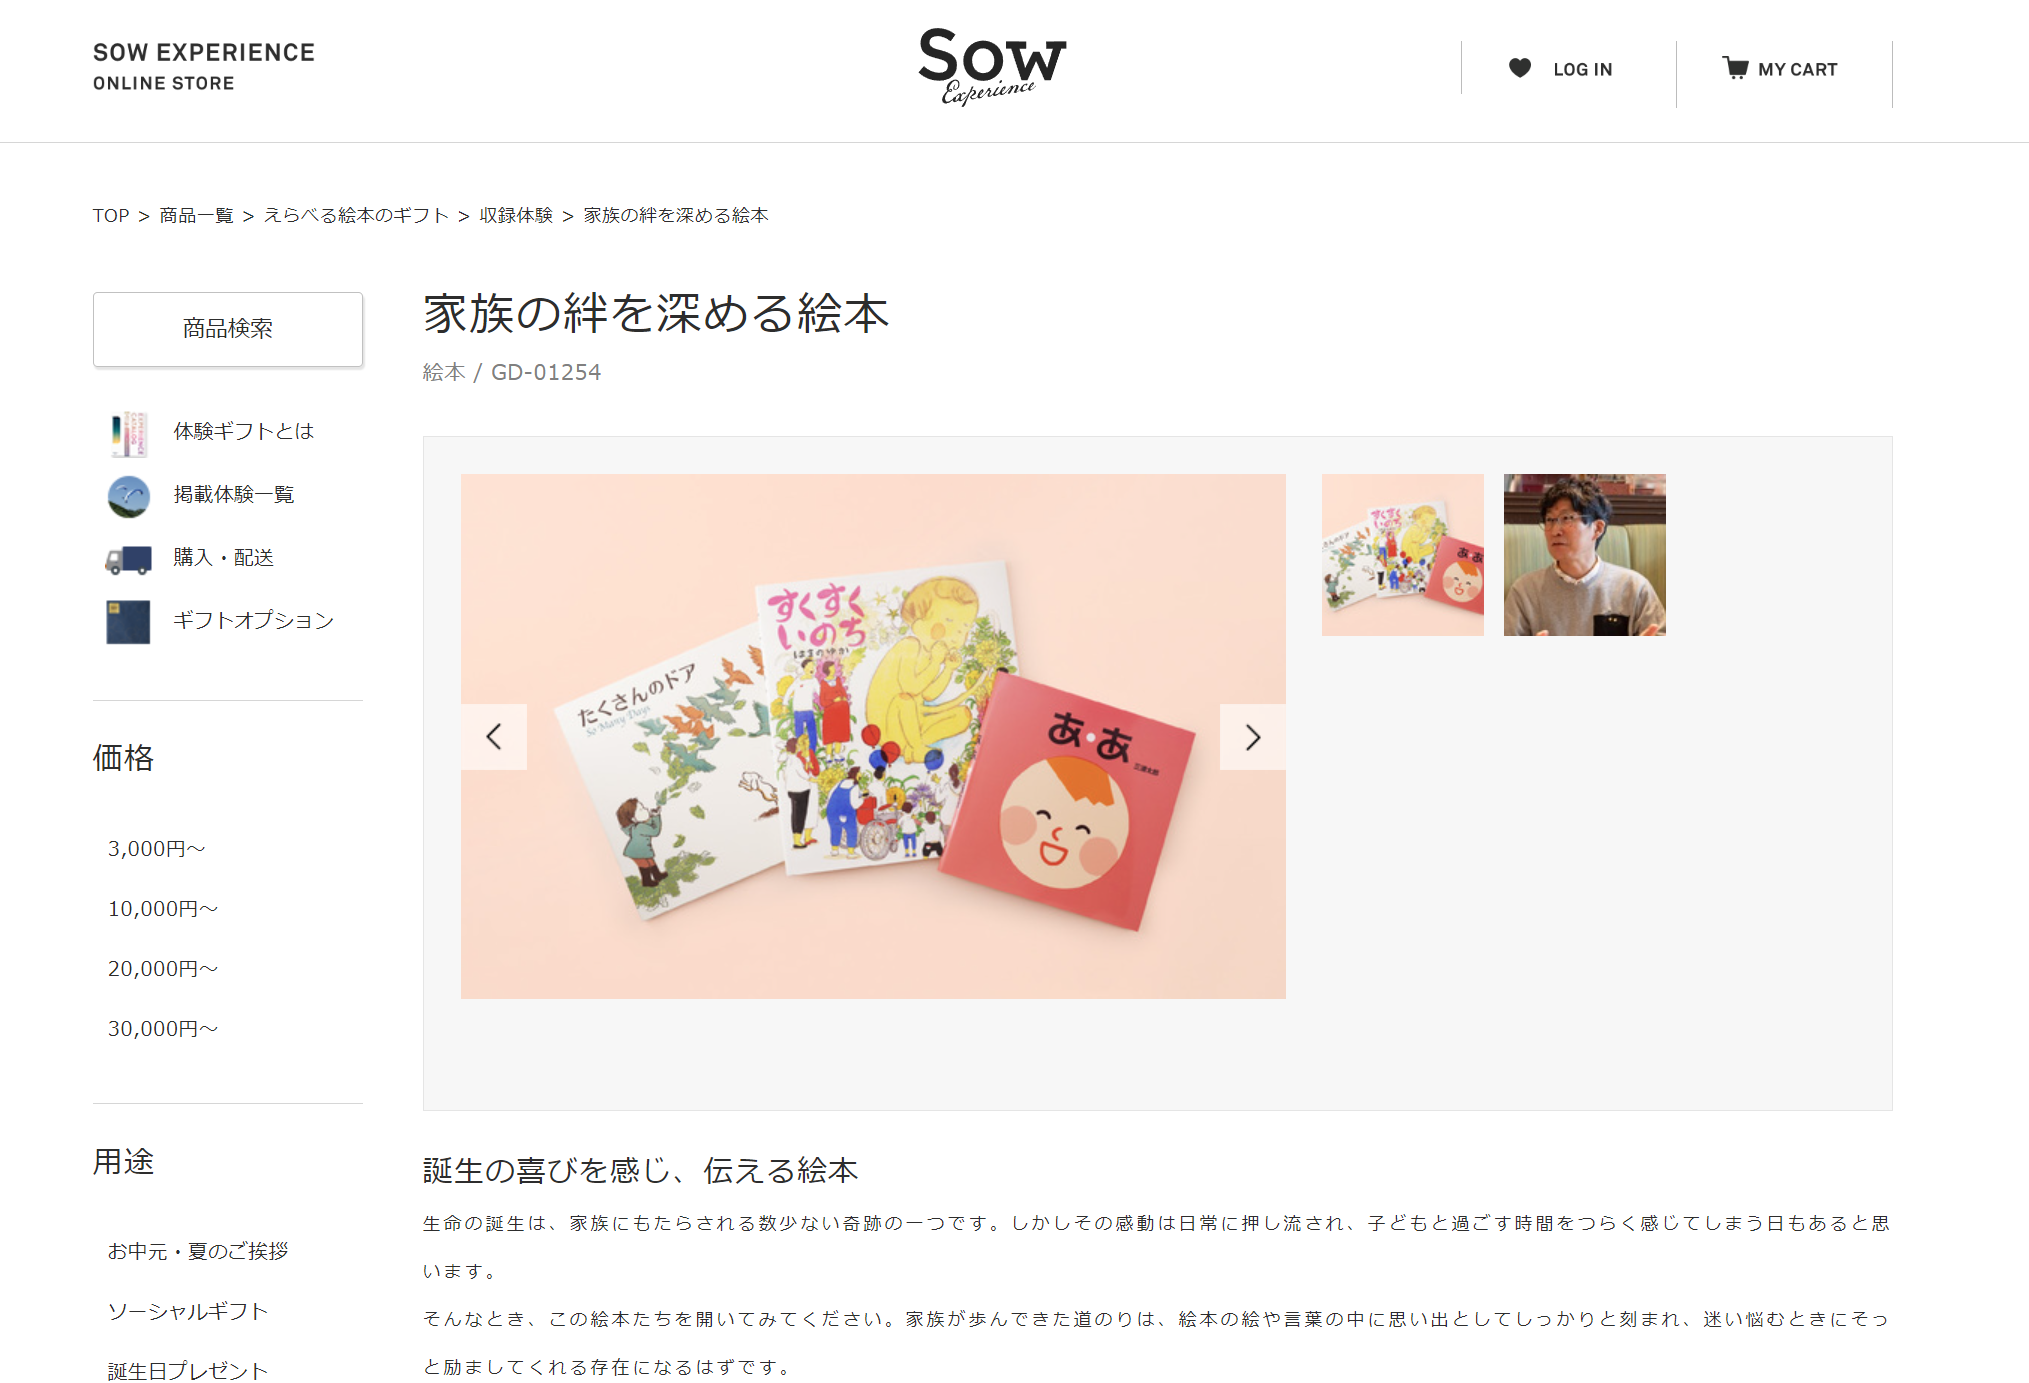The image size is (2029, 1383).
Task: Go to the previous product image arrow
Action: pos(494,737)
